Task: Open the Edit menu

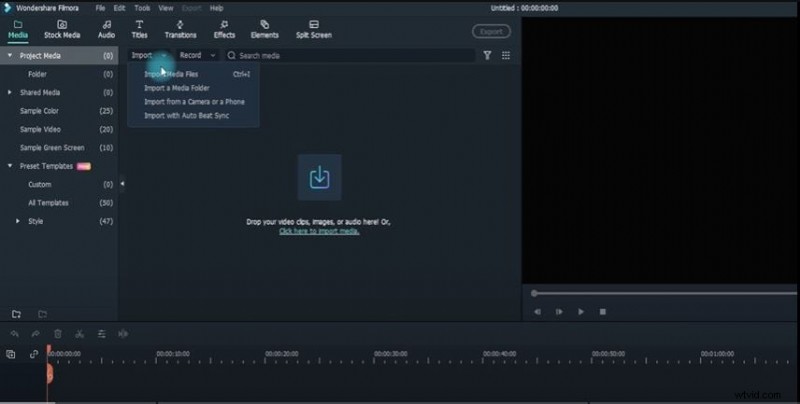Action: [x=119, y=8]
